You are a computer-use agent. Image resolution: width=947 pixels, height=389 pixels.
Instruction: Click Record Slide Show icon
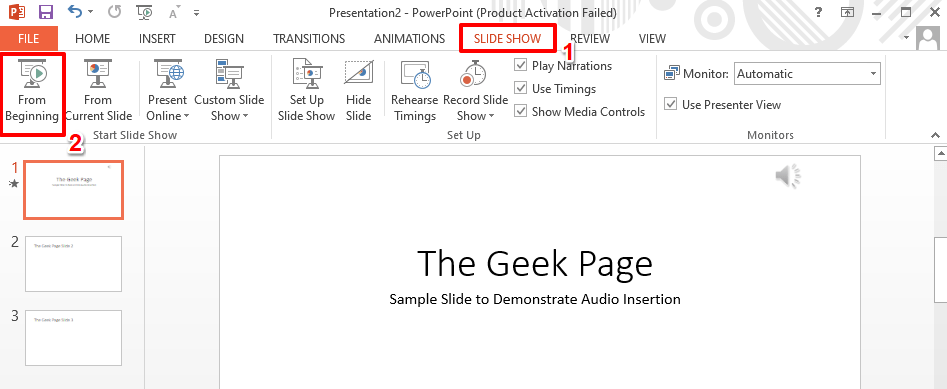[474, 74]
